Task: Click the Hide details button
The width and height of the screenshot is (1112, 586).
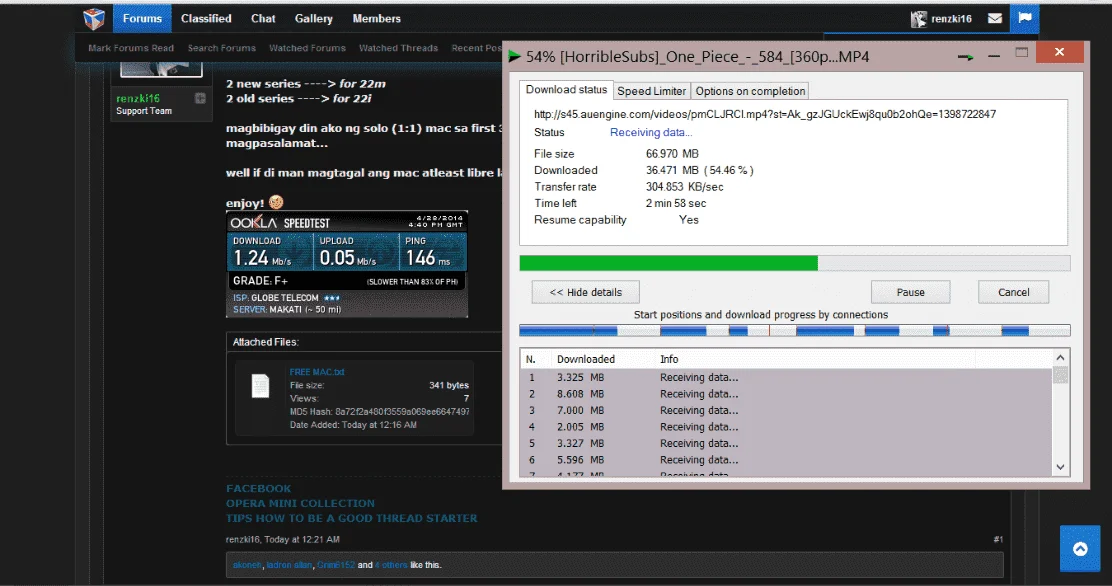Action: pos(586,292)
